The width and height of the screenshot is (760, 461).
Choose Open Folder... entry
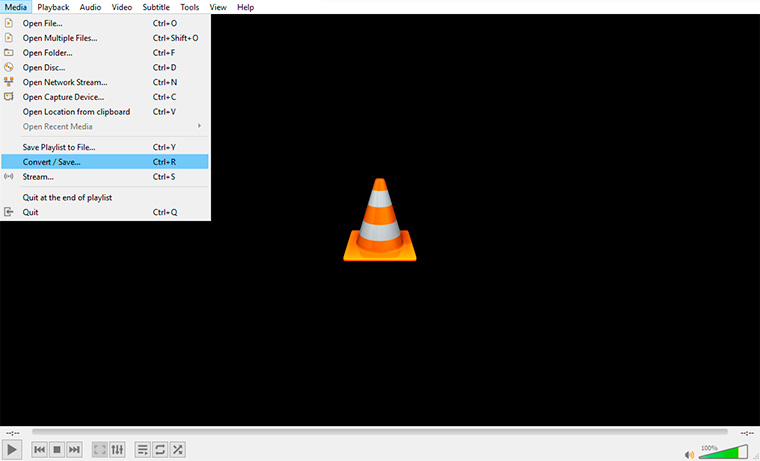(x=105, y=52)
